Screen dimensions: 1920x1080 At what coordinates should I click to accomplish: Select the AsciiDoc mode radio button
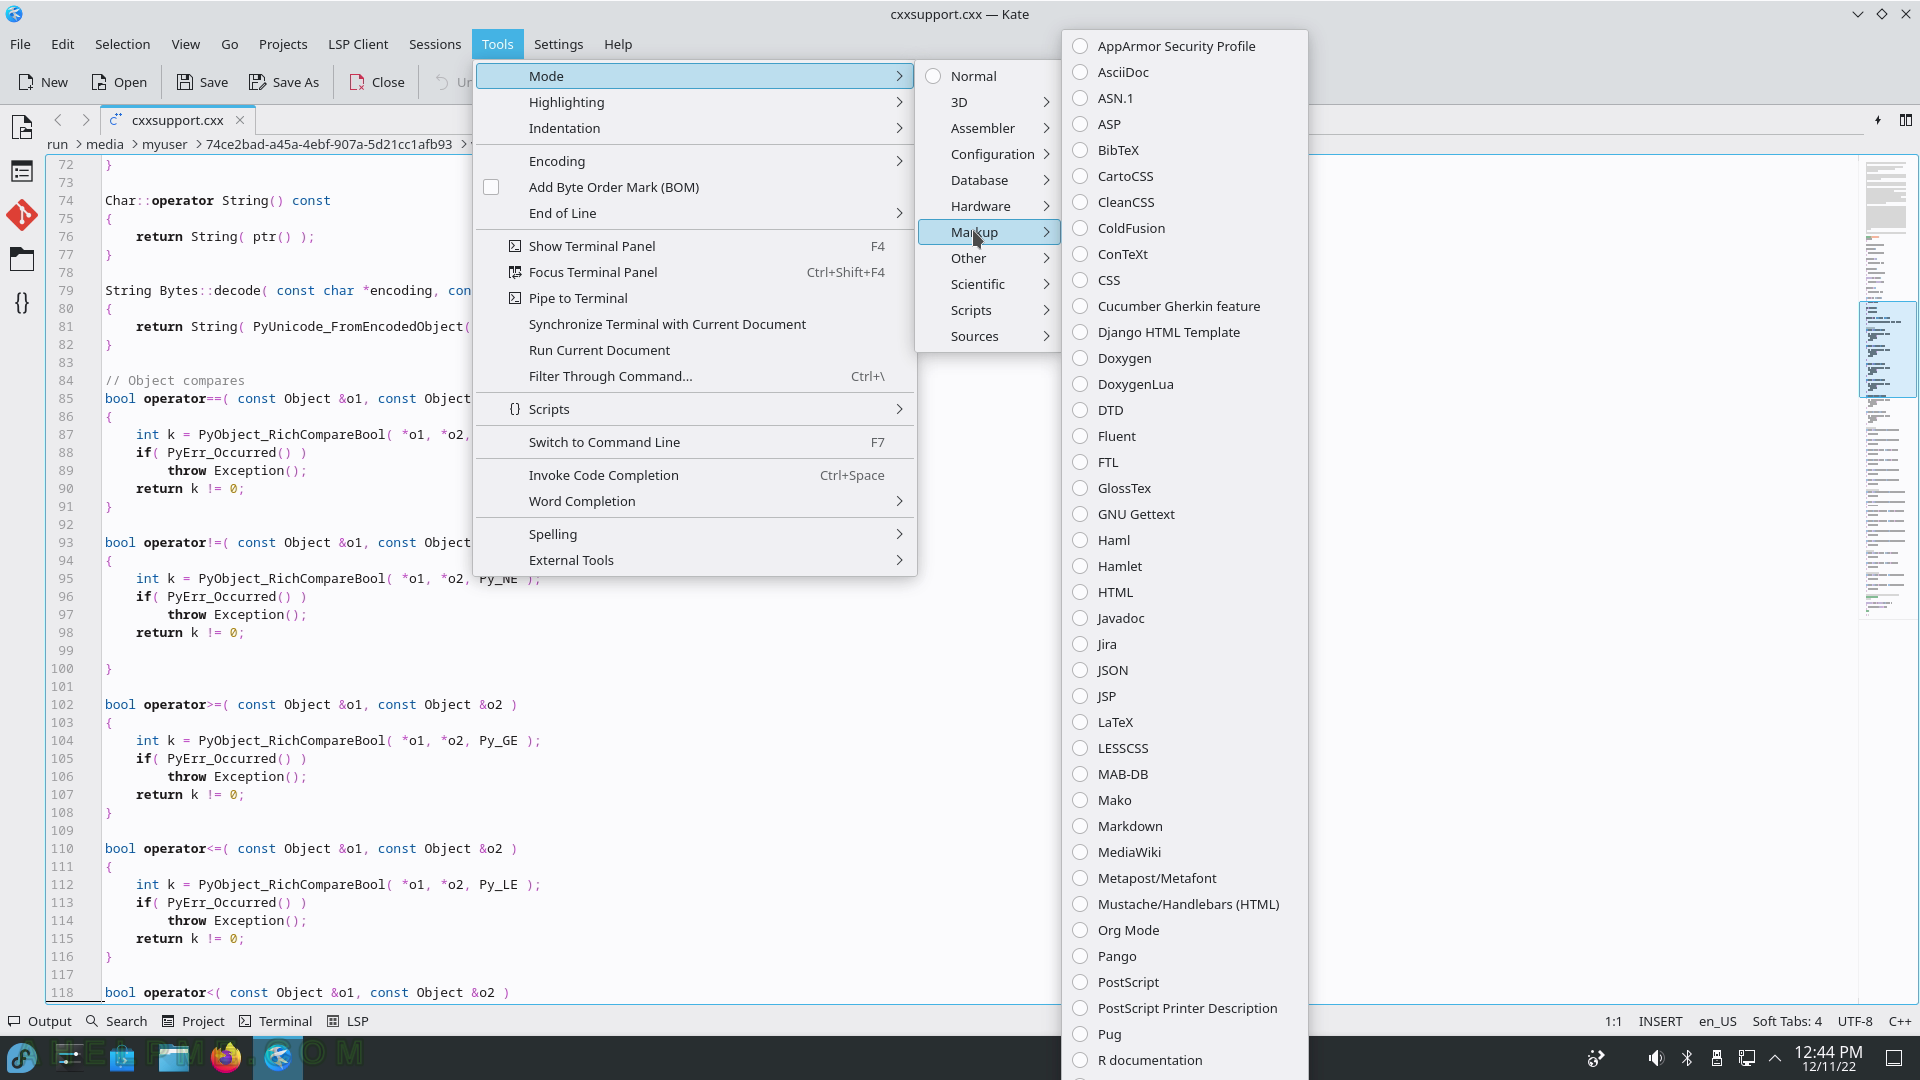1080,72
